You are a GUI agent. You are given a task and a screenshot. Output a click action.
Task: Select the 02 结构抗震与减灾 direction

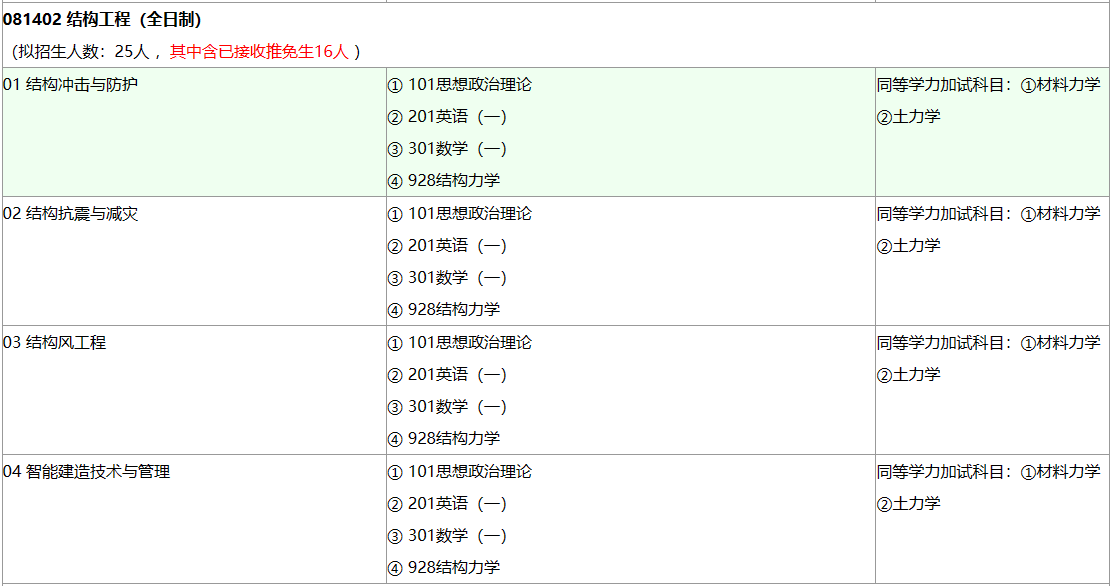(71, 214)
